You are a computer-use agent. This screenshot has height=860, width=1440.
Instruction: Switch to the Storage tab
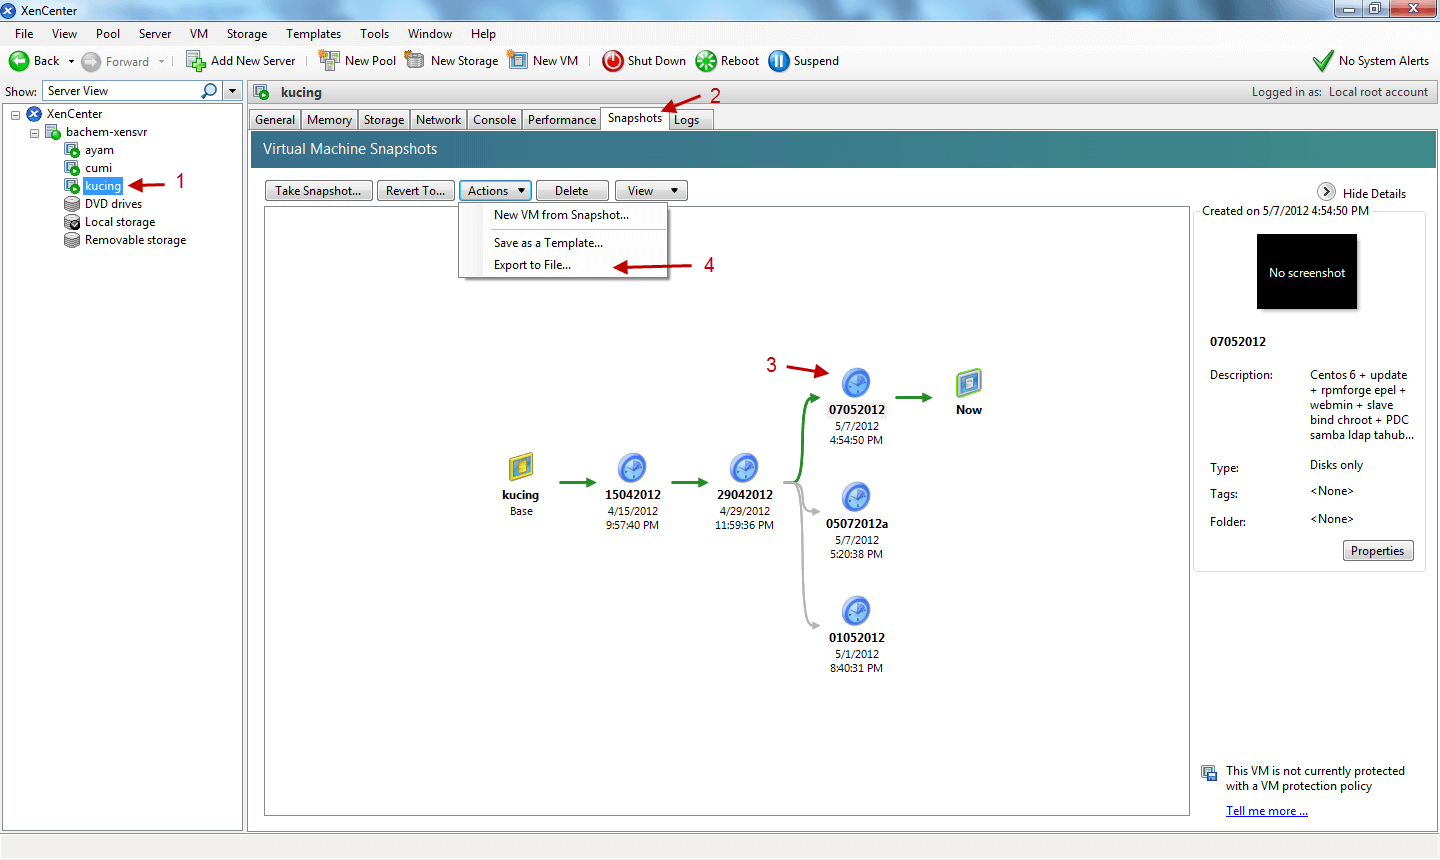point(384,120)
